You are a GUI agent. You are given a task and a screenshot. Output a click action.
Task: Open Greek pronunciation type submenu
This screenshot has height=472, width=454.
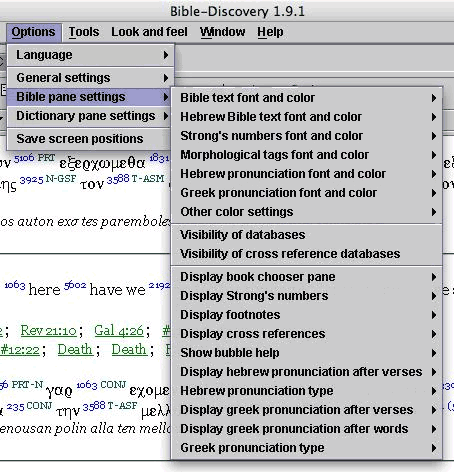pos(307,448)
